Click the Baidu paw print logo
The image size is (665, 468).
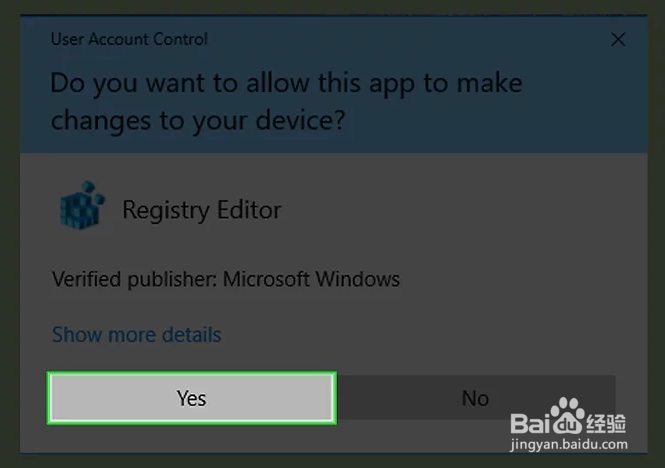[x=567, y=416]
